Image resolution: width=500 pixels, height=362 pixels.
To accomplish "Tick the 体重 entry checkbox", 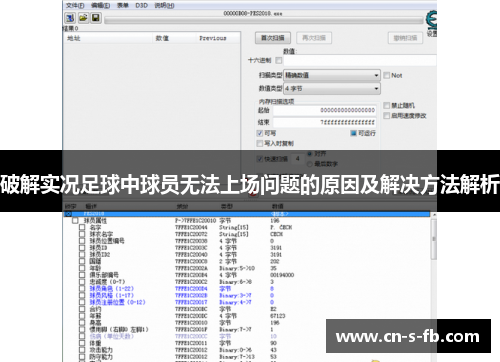I will (82, 343).
